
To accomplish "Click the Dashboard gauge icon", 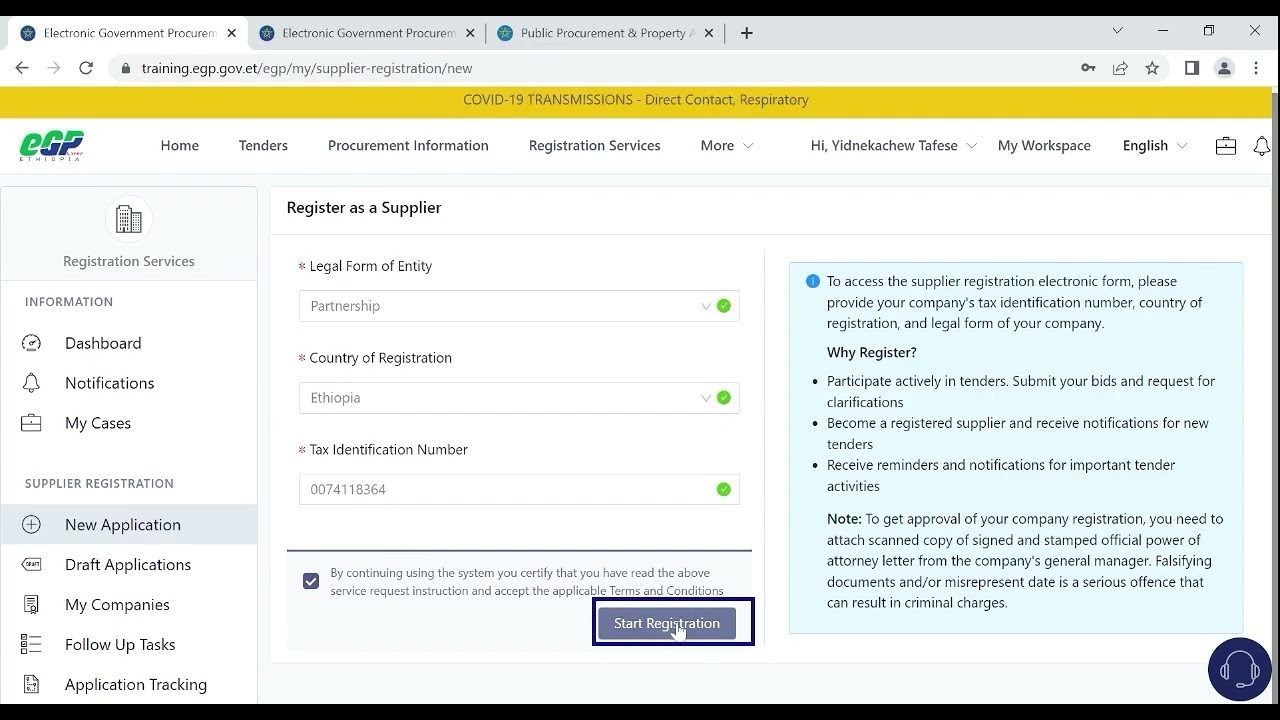I will [32, 343].
